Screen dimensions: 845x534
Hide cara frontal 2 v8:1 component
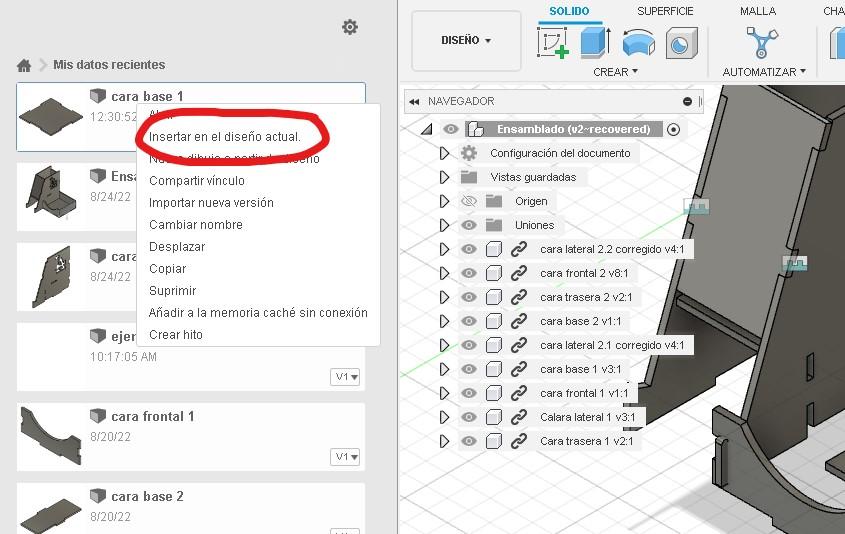(x=469, y=273)
